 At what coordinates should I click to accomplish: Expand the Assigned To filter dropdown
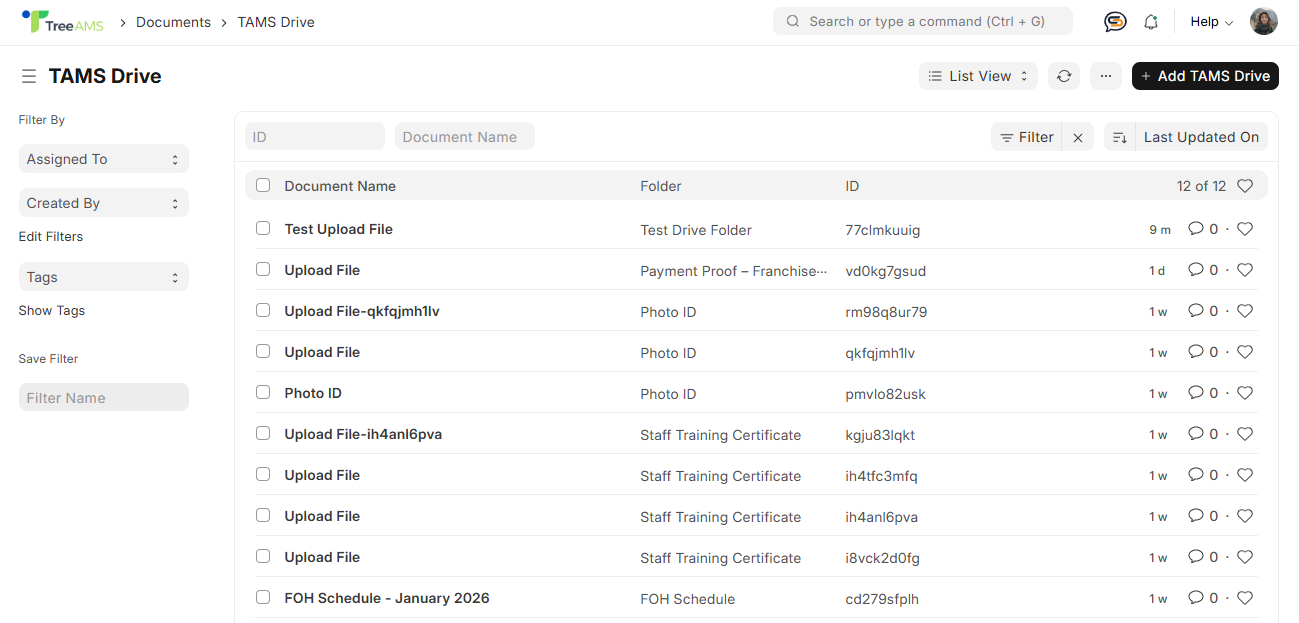click(x=103, y=159)
